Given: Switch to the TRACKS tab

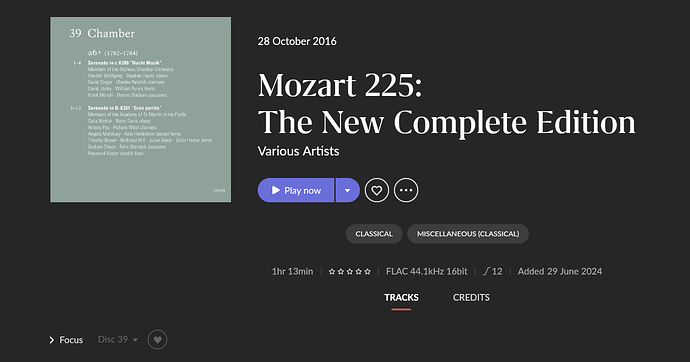Looking at the screenshot, I should tap(401, 298).
